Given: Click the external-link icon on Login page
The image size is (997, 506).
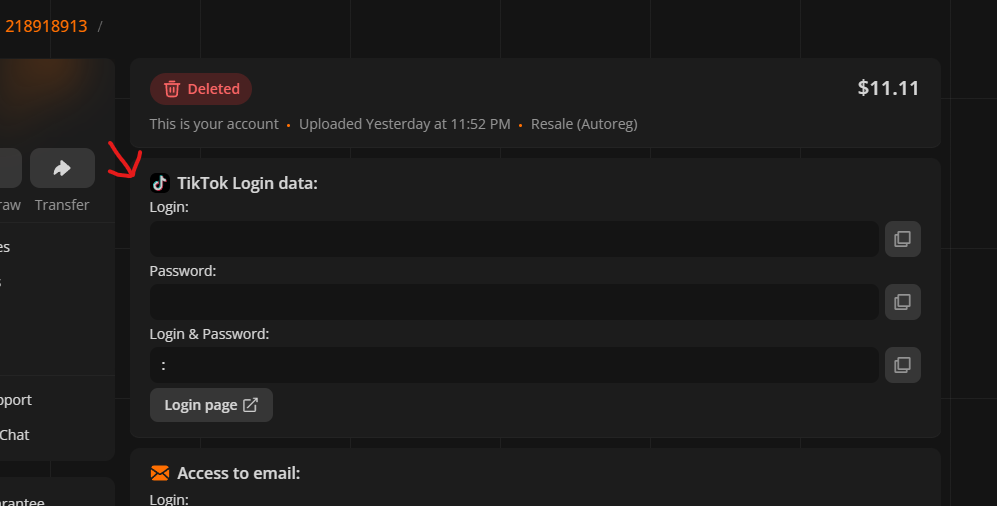Looking at the screenshot, I should tap(251, 405).
